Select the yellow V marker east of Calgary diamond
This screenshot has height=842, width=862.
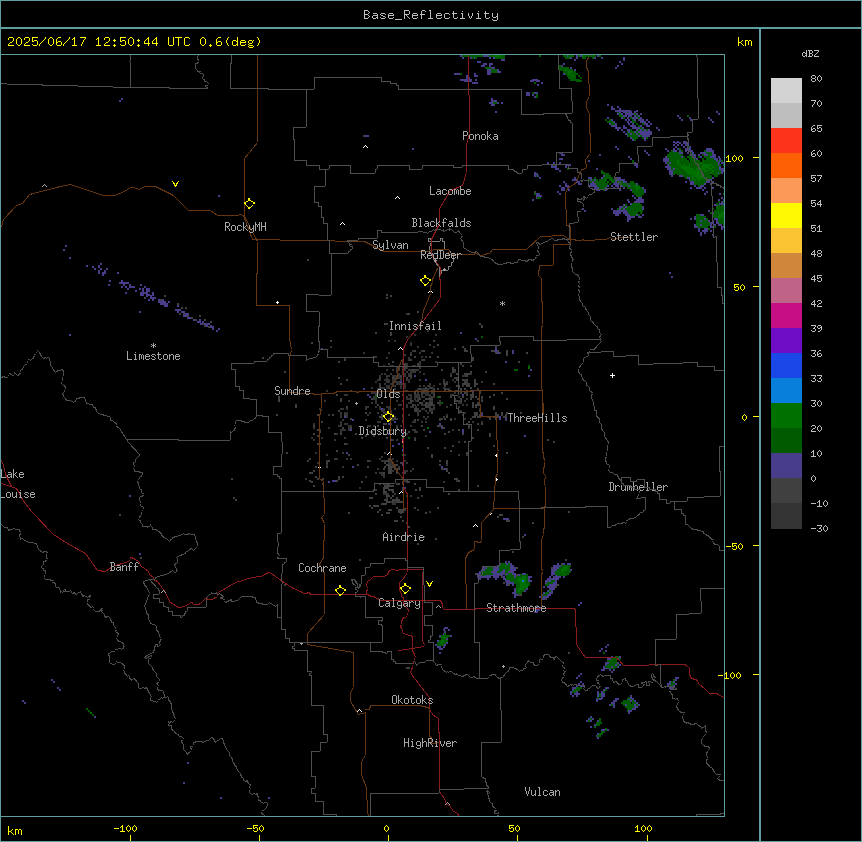(x=429, y=584)
